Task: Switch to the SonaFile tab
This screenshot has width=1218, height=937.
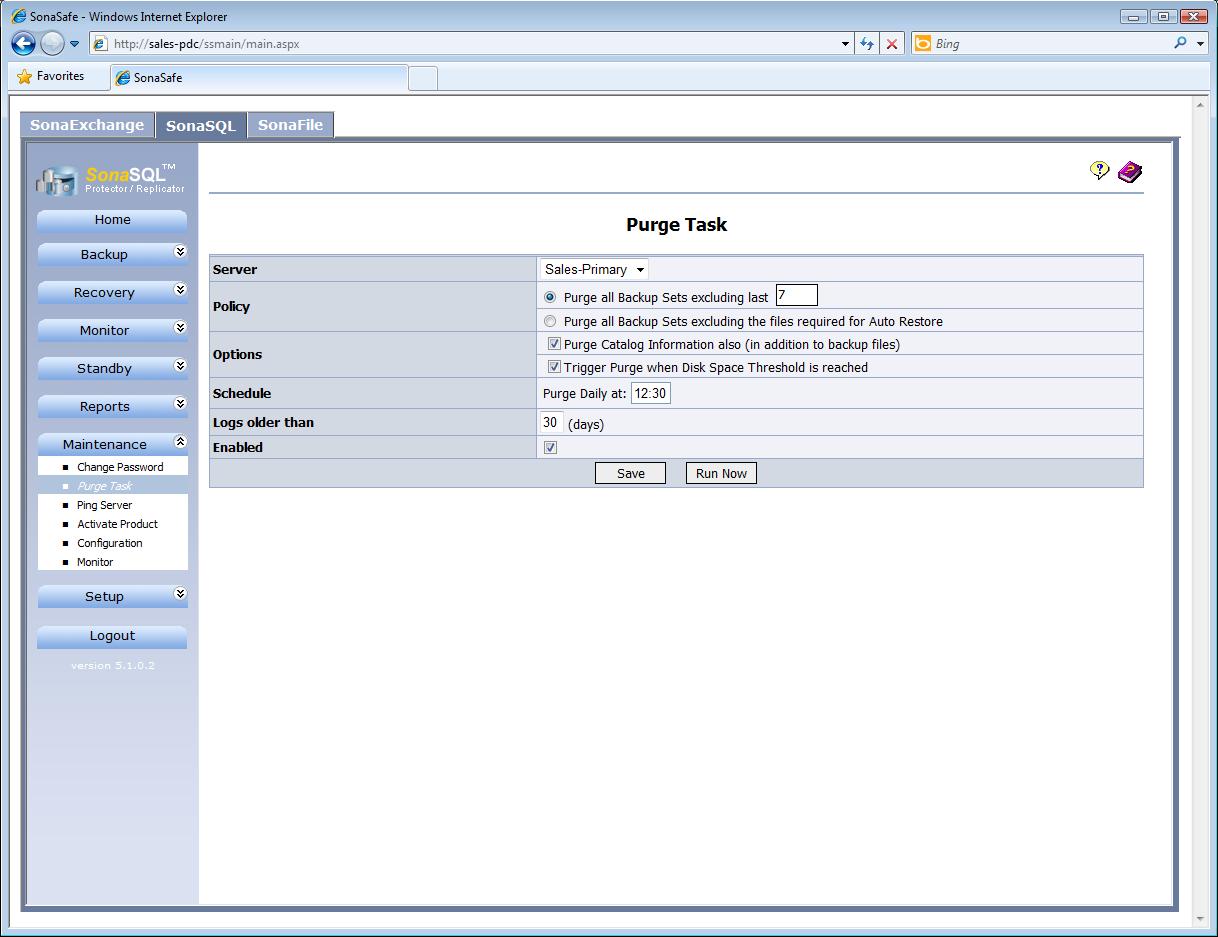Action: click(290, 125)
